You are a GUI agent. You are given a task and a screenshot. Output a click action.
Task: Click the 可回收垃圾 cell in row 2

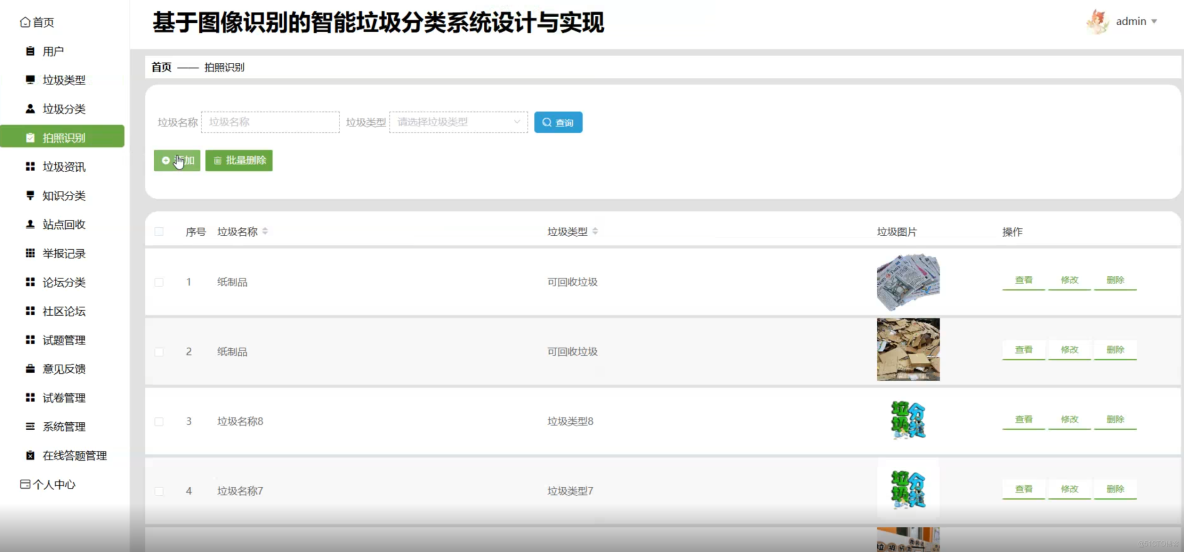572,352
